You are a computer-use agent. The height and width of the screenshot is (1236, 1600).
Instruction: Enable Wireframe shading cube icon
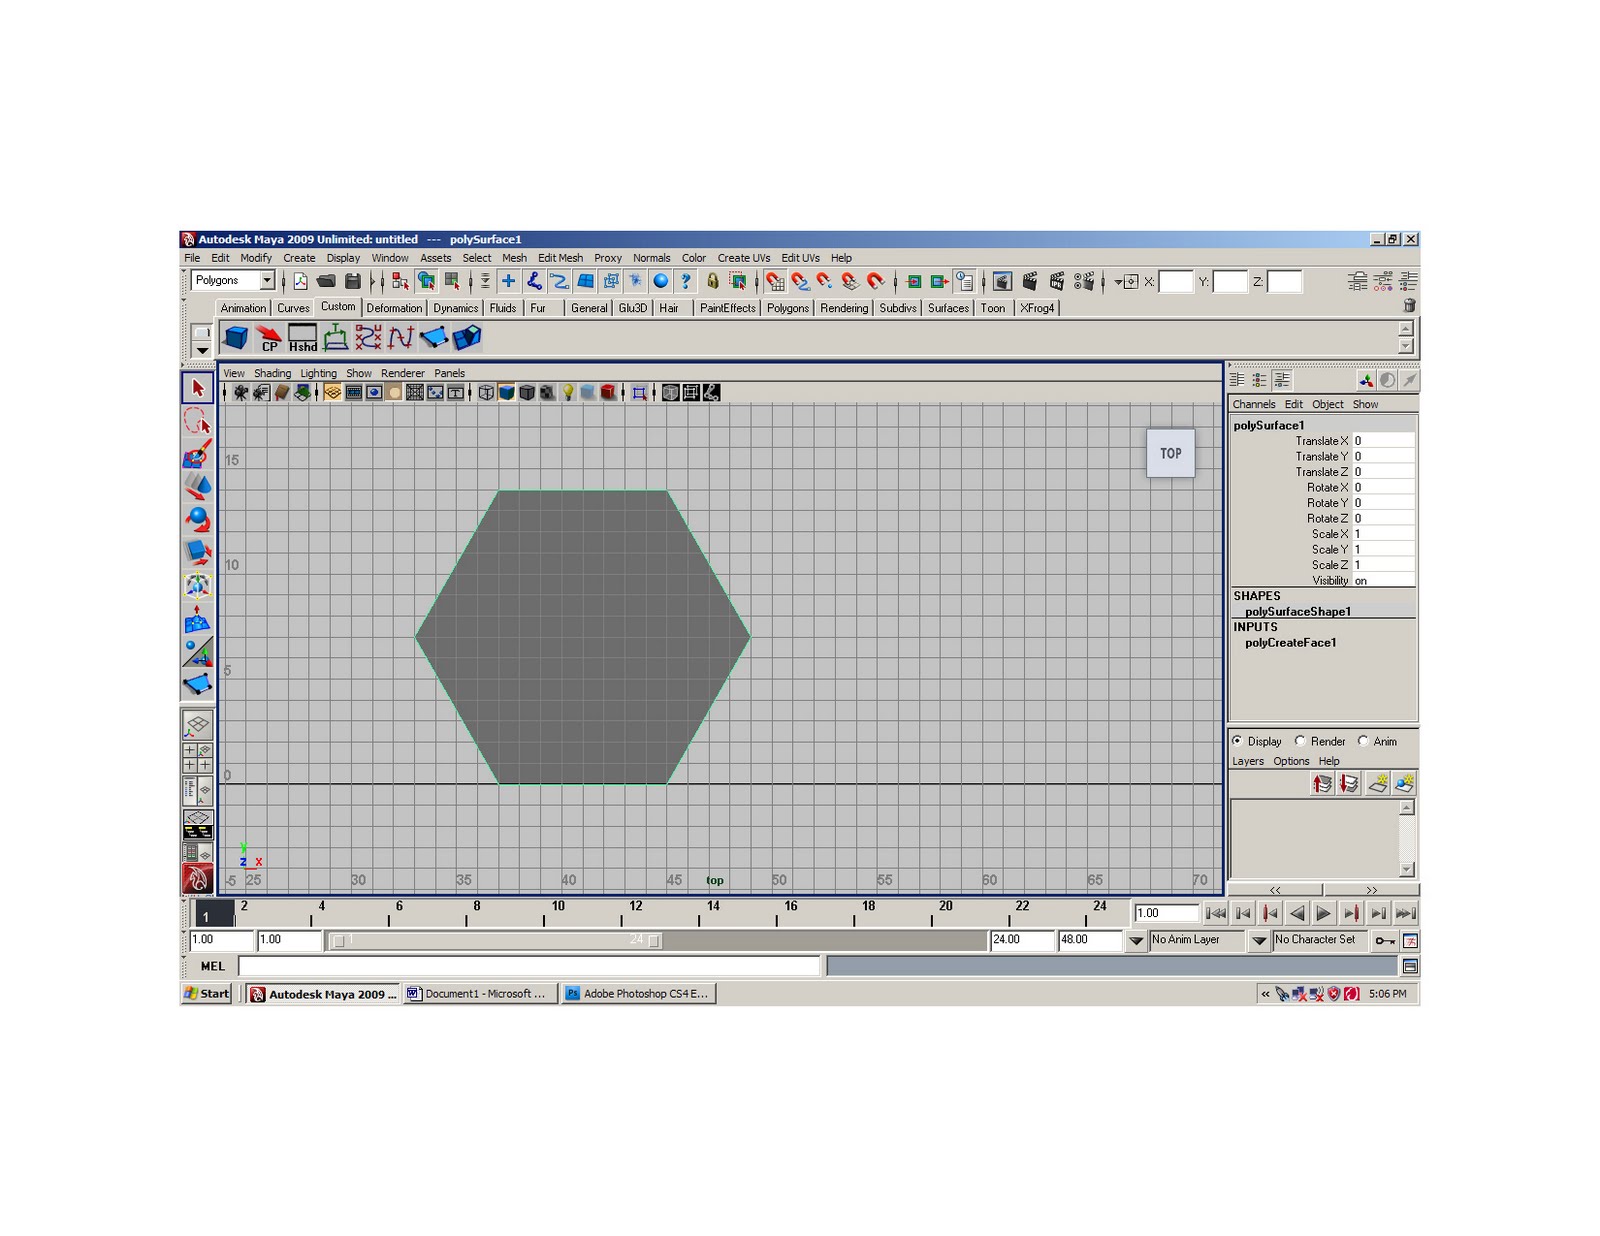point(486,393)
